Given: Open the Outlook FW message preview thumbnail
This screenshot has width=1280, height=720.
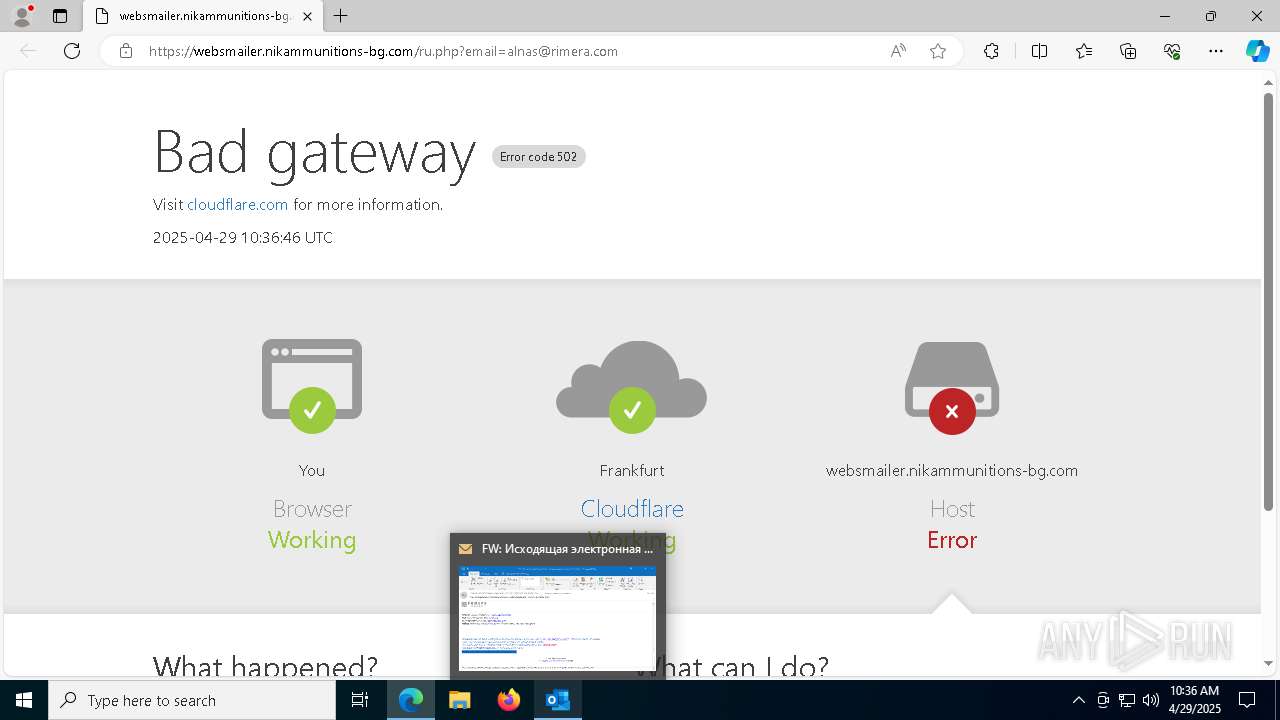Looking at the screenshot, I should pyautogui.click(x=557, y=618).
